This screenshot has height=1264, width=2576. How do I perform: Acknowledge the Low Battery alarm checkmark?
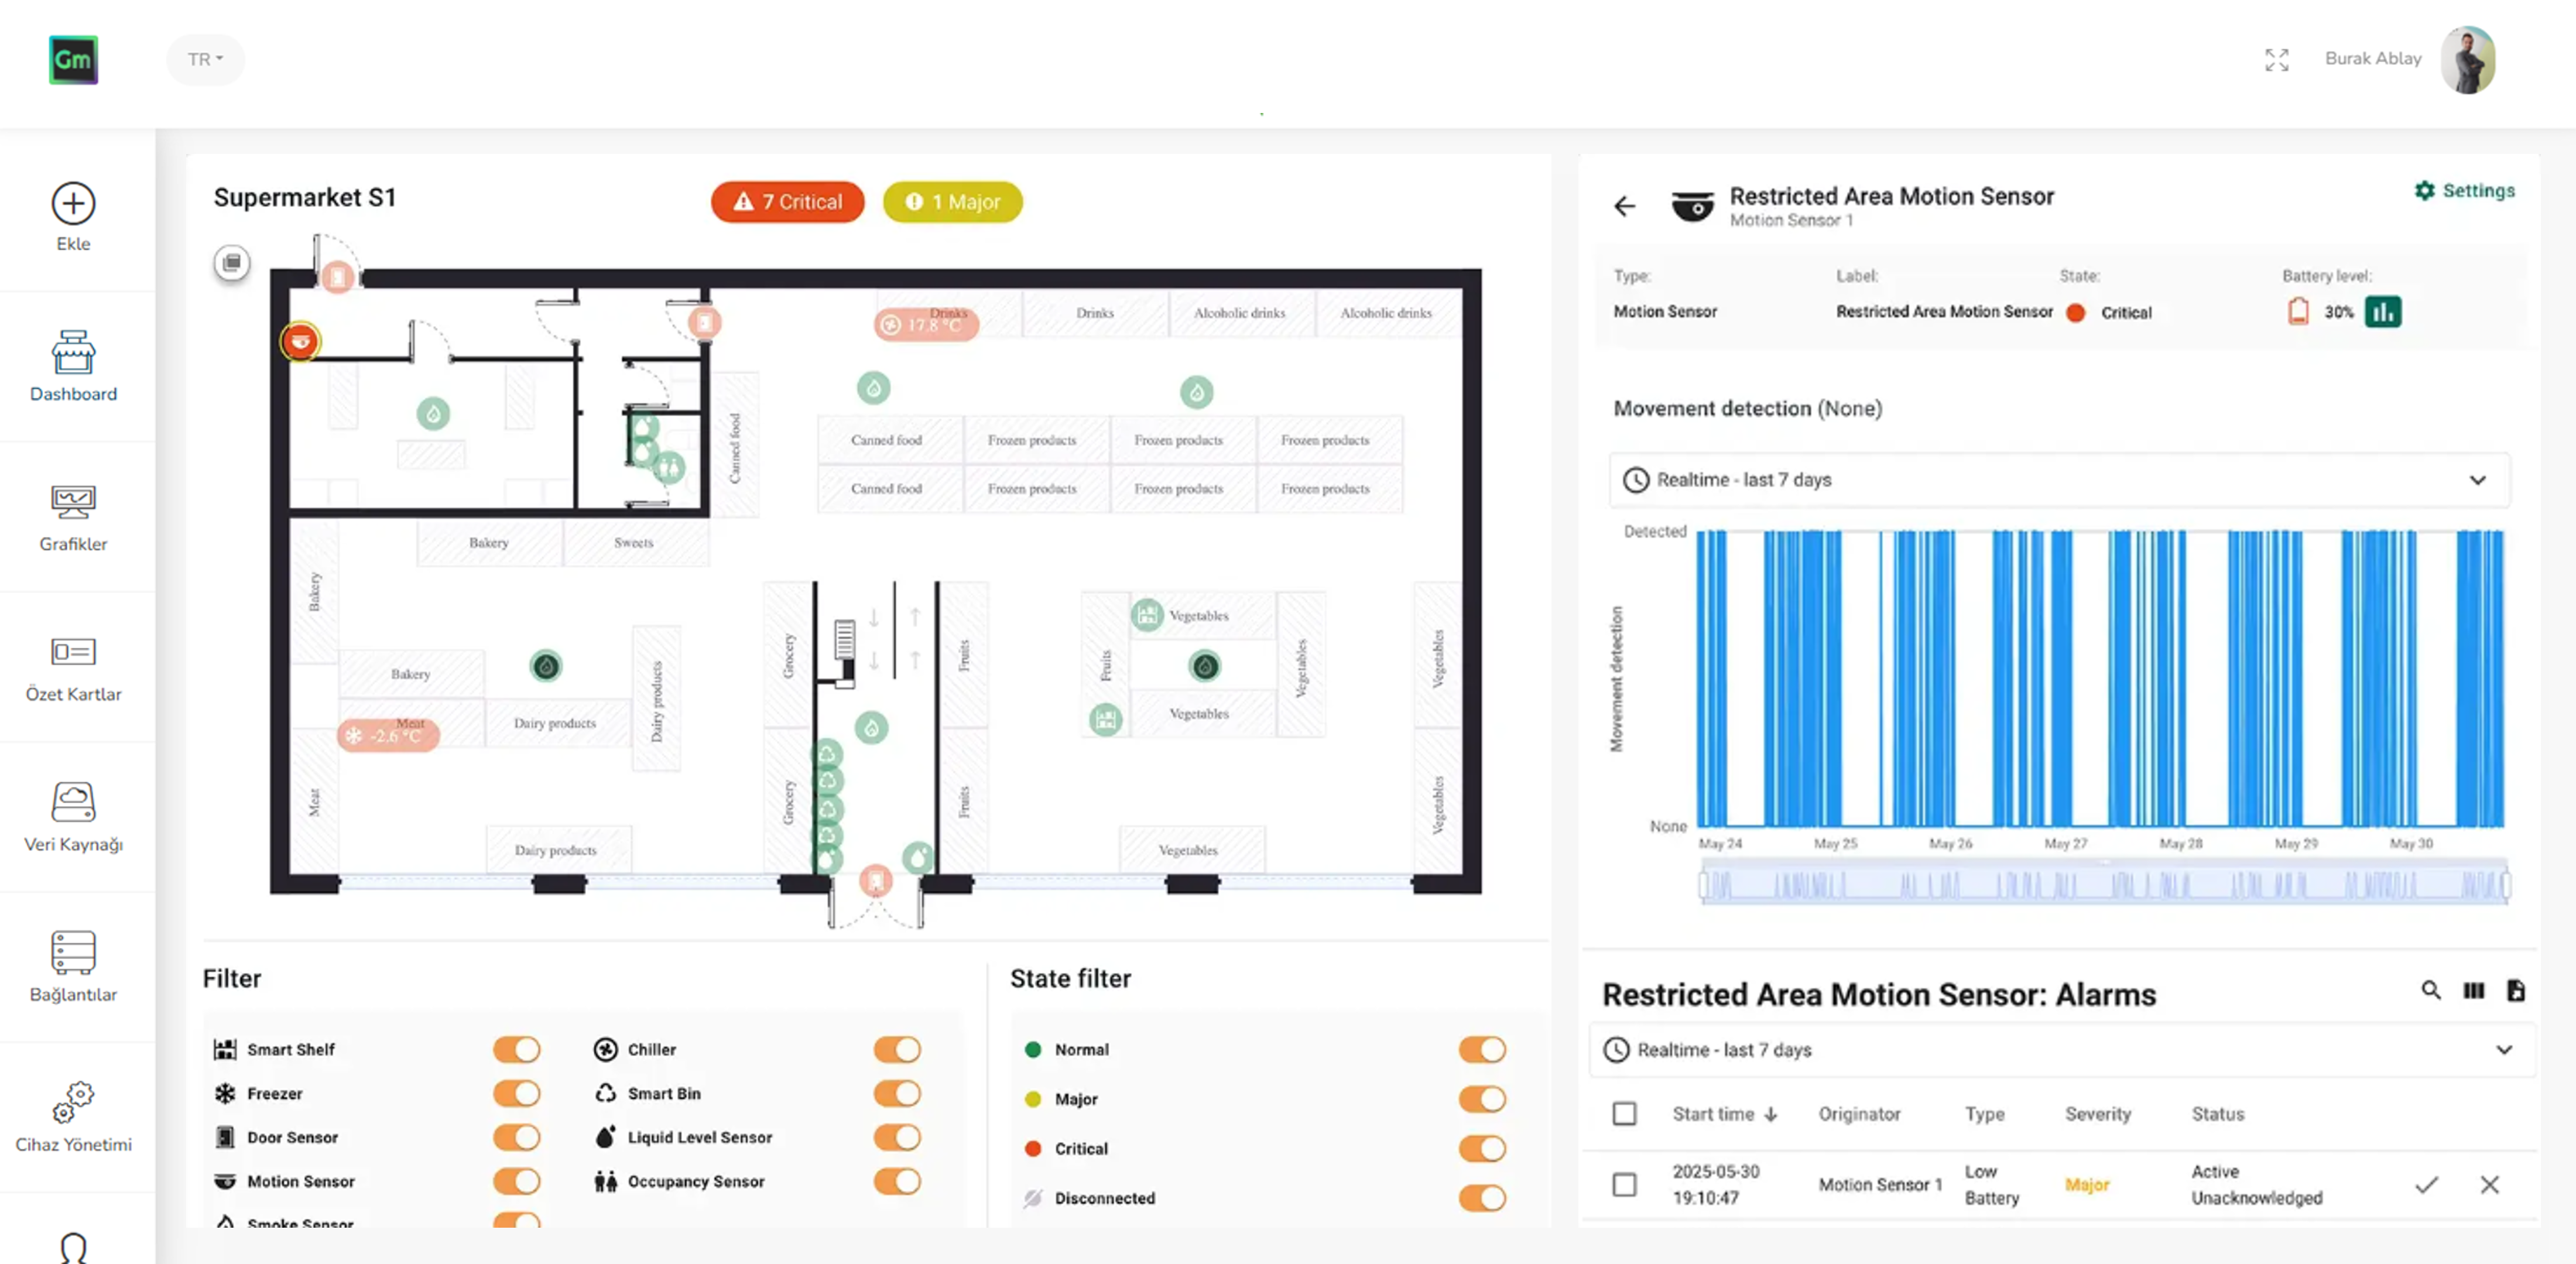coord(2426,1185)
